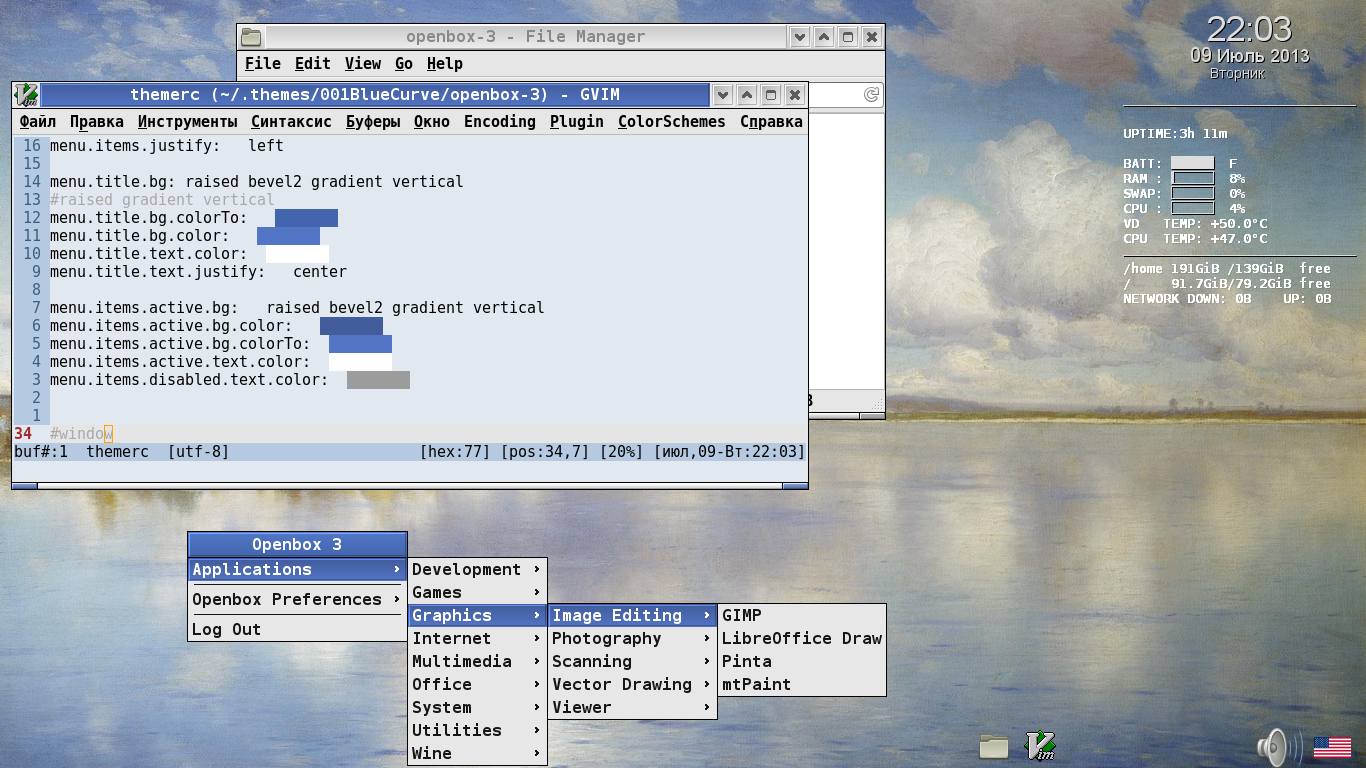Image resolution: width=1366 pixels, height=768 pixels.
Task: Click the File Manager title bar folder icon
Action: tap(251, 37)
